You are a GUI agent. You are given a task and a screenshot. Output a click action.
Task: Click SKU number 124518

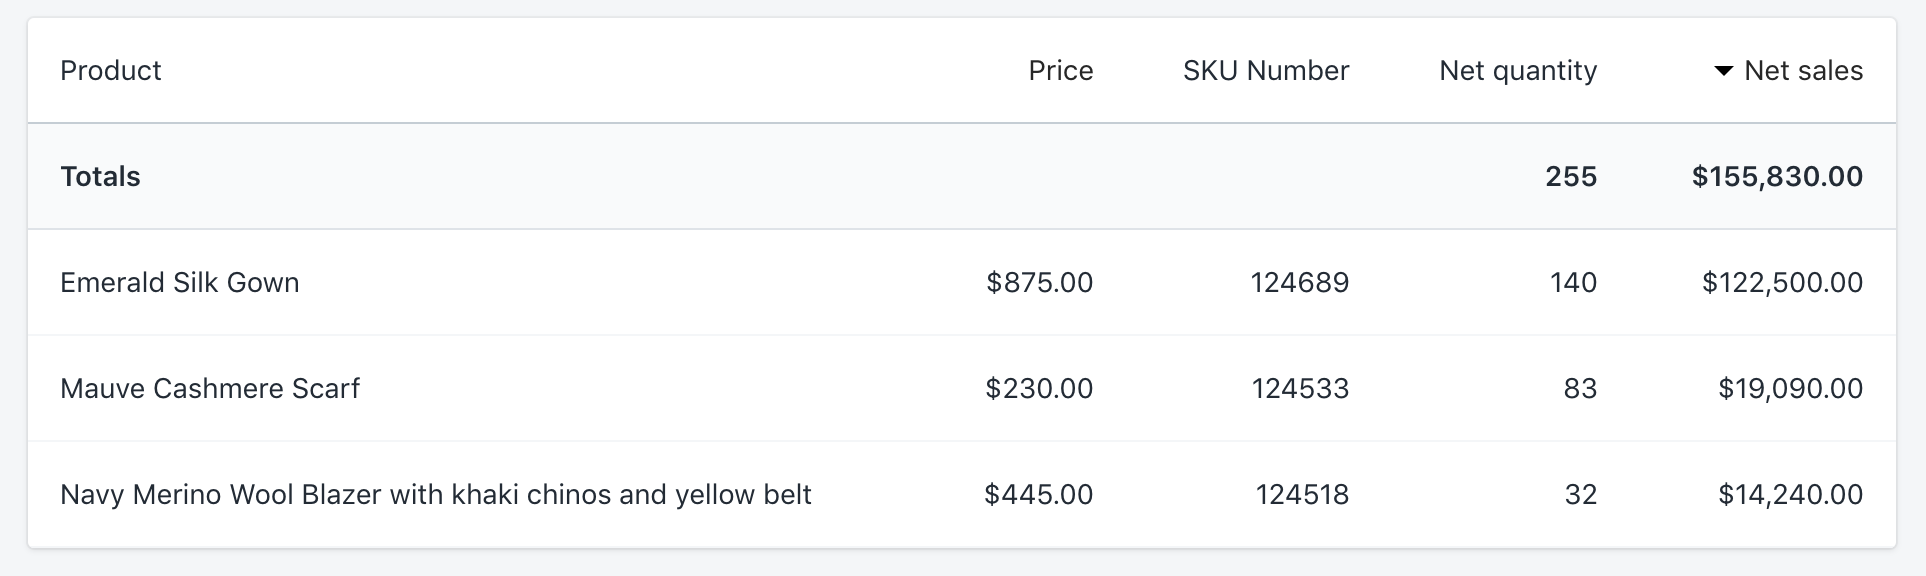point(1302,495)
